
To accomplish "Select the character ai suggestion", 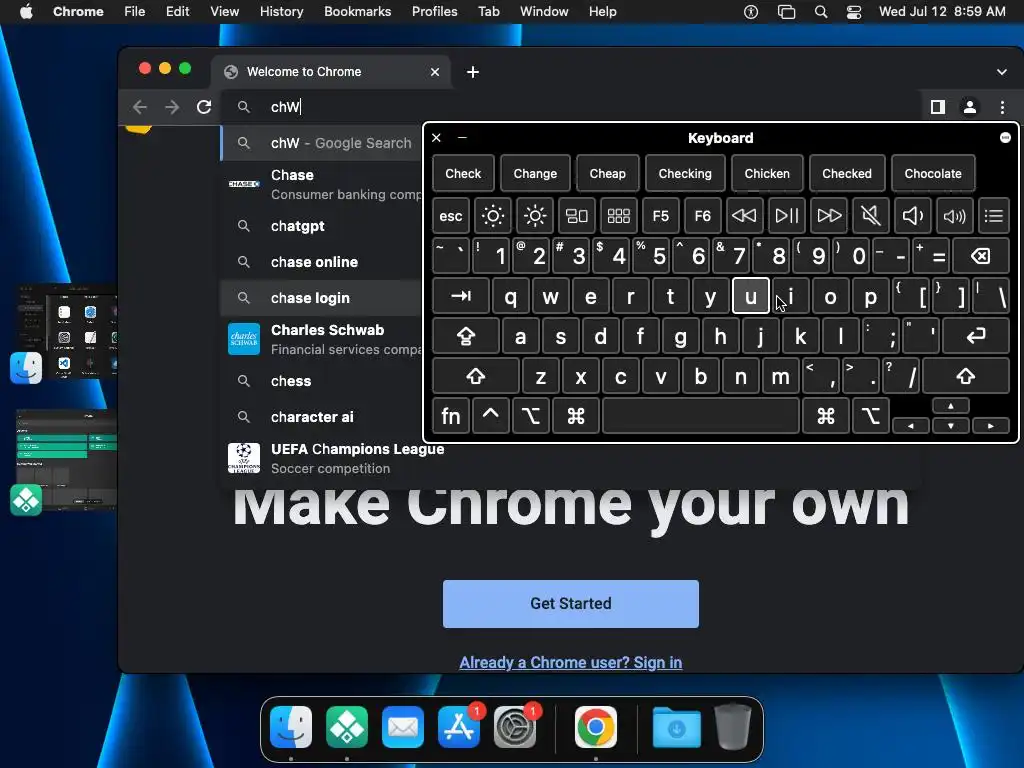I will point(321,417).
